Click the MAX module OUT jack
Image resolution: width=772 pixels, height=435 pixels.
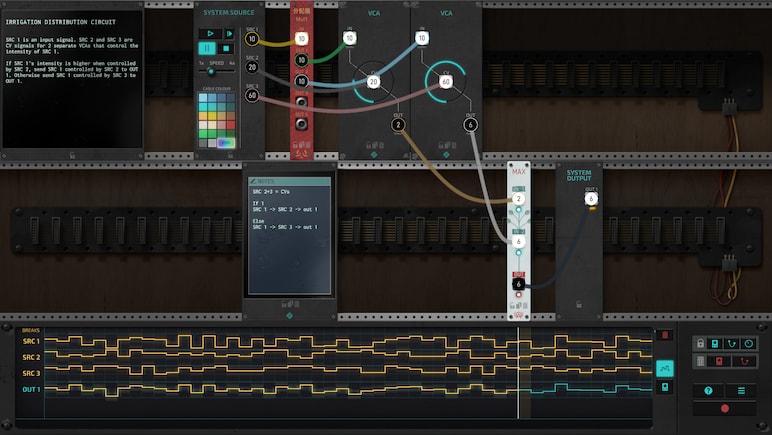coord(518,284)
